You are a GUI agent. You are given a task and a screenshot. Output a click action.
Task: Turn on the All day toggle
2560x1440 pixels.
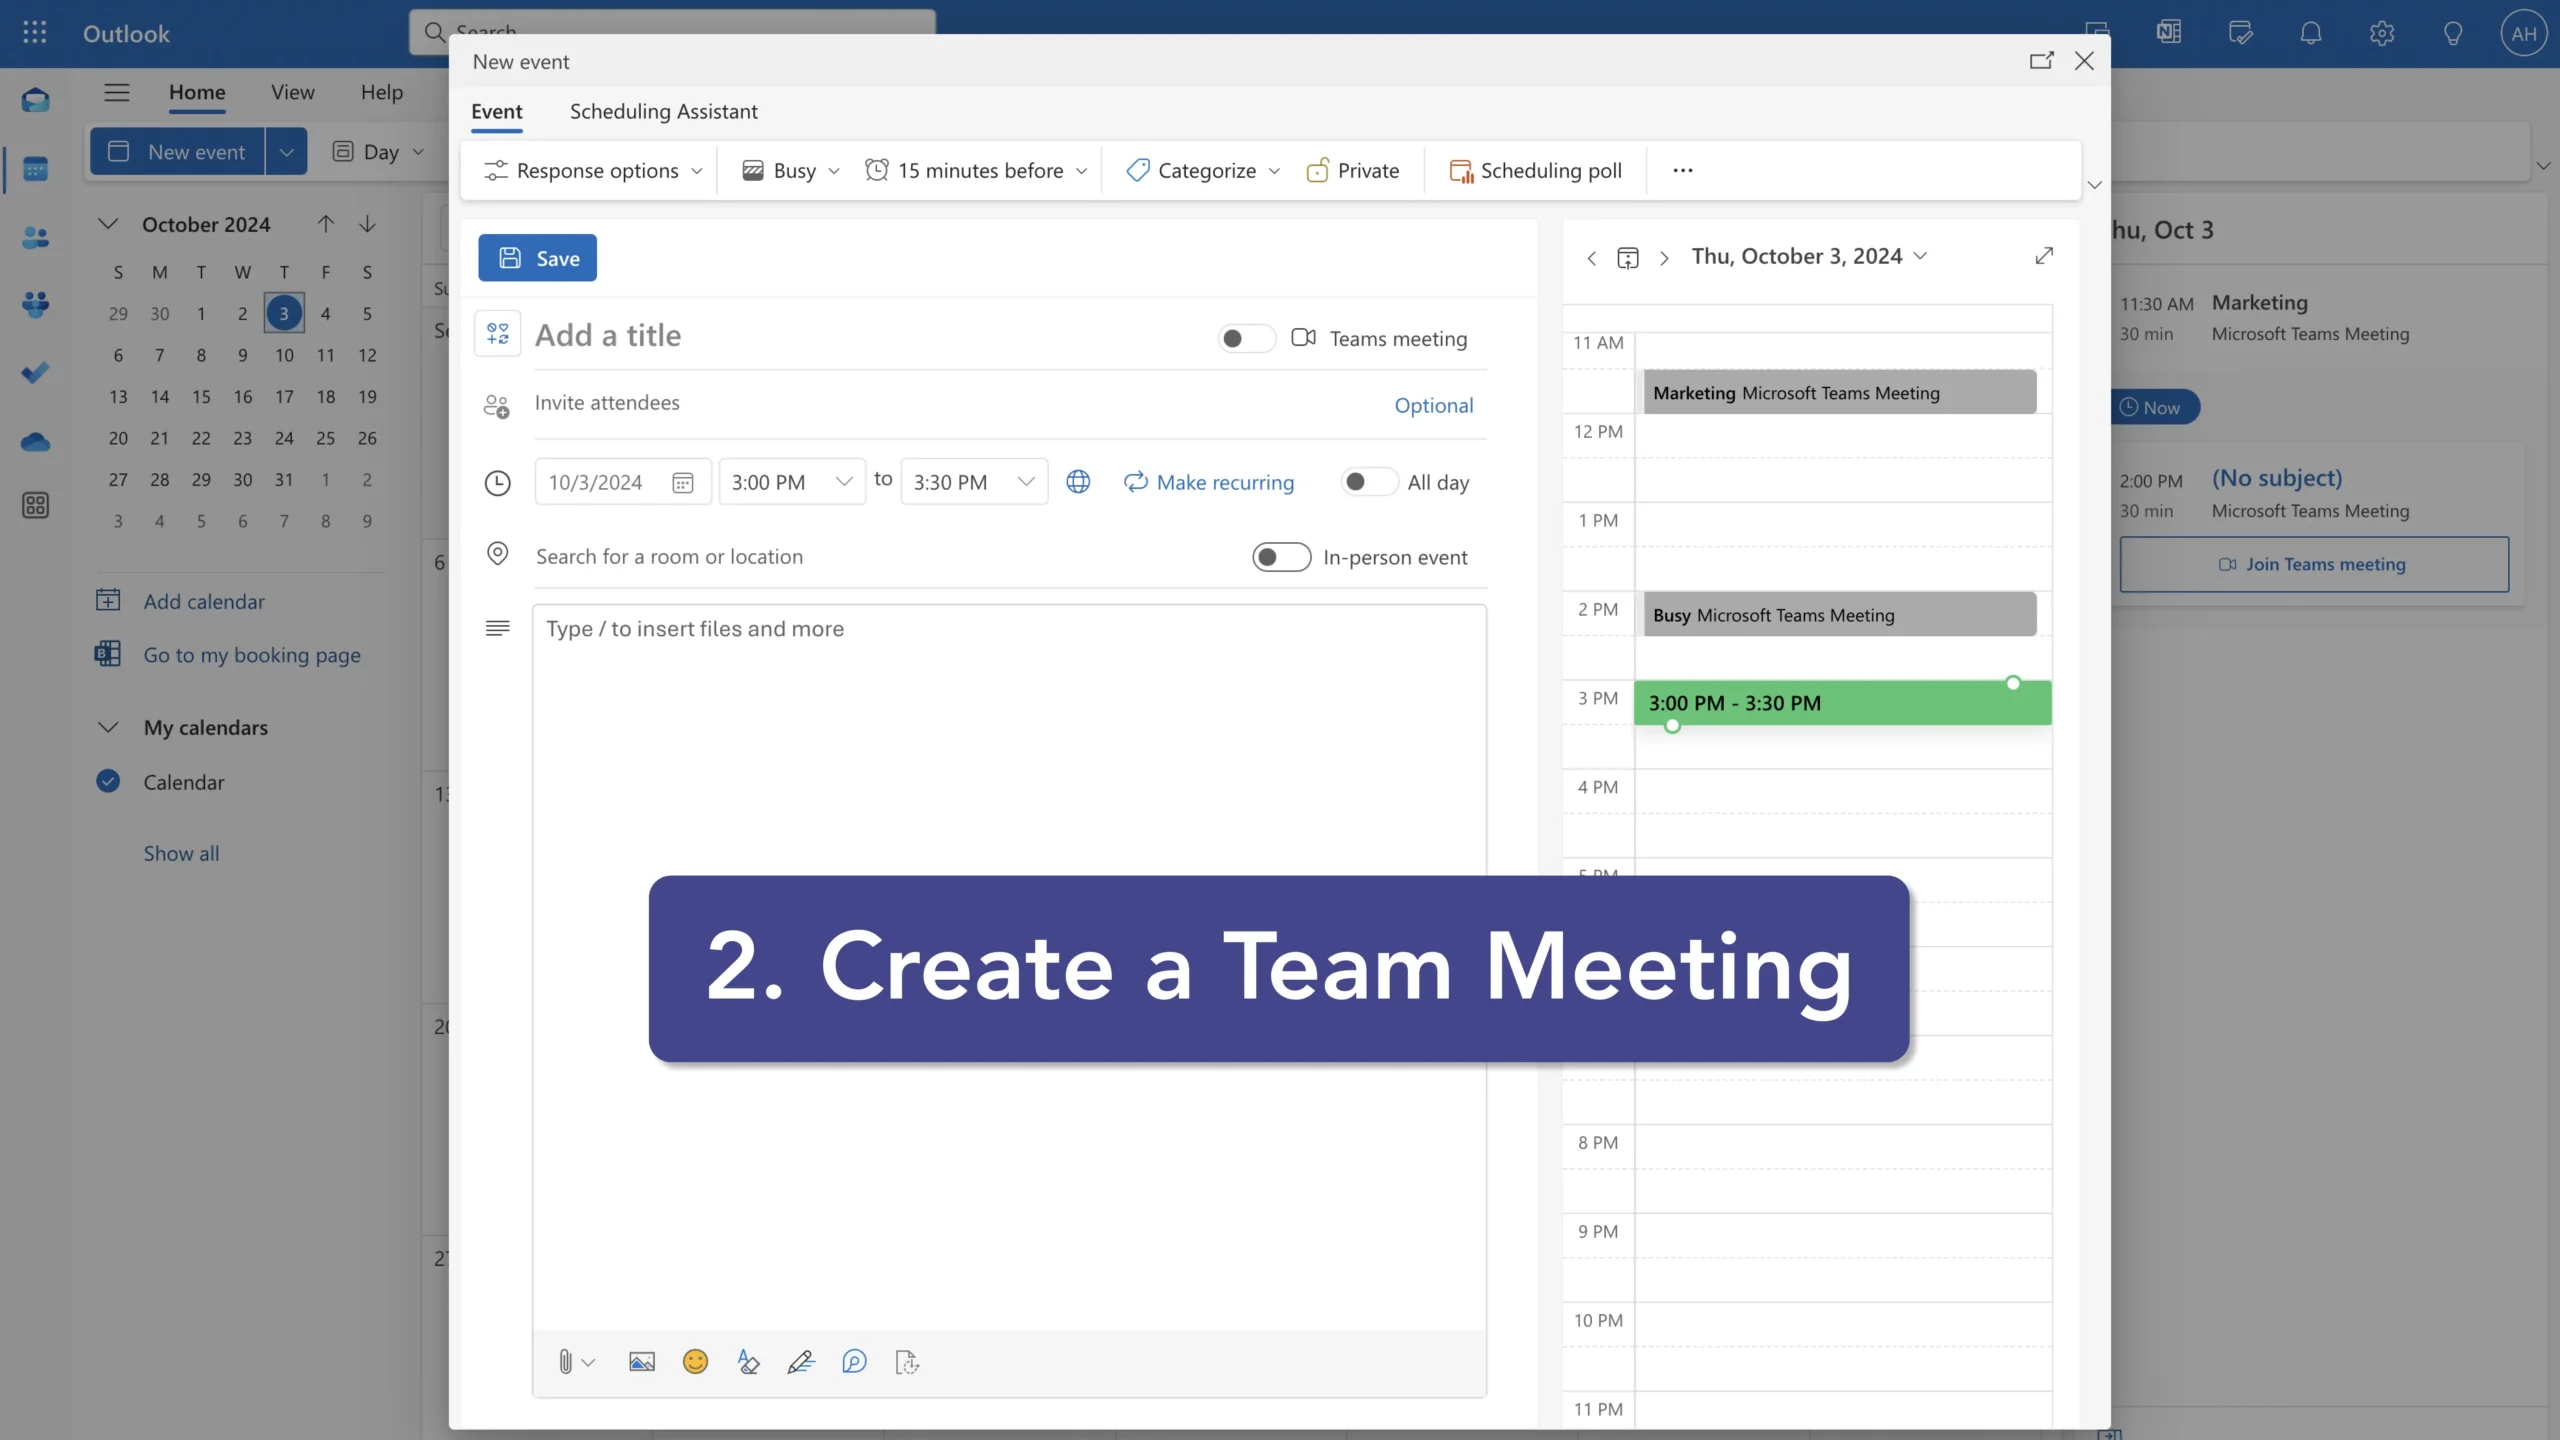pos(1368,482)
